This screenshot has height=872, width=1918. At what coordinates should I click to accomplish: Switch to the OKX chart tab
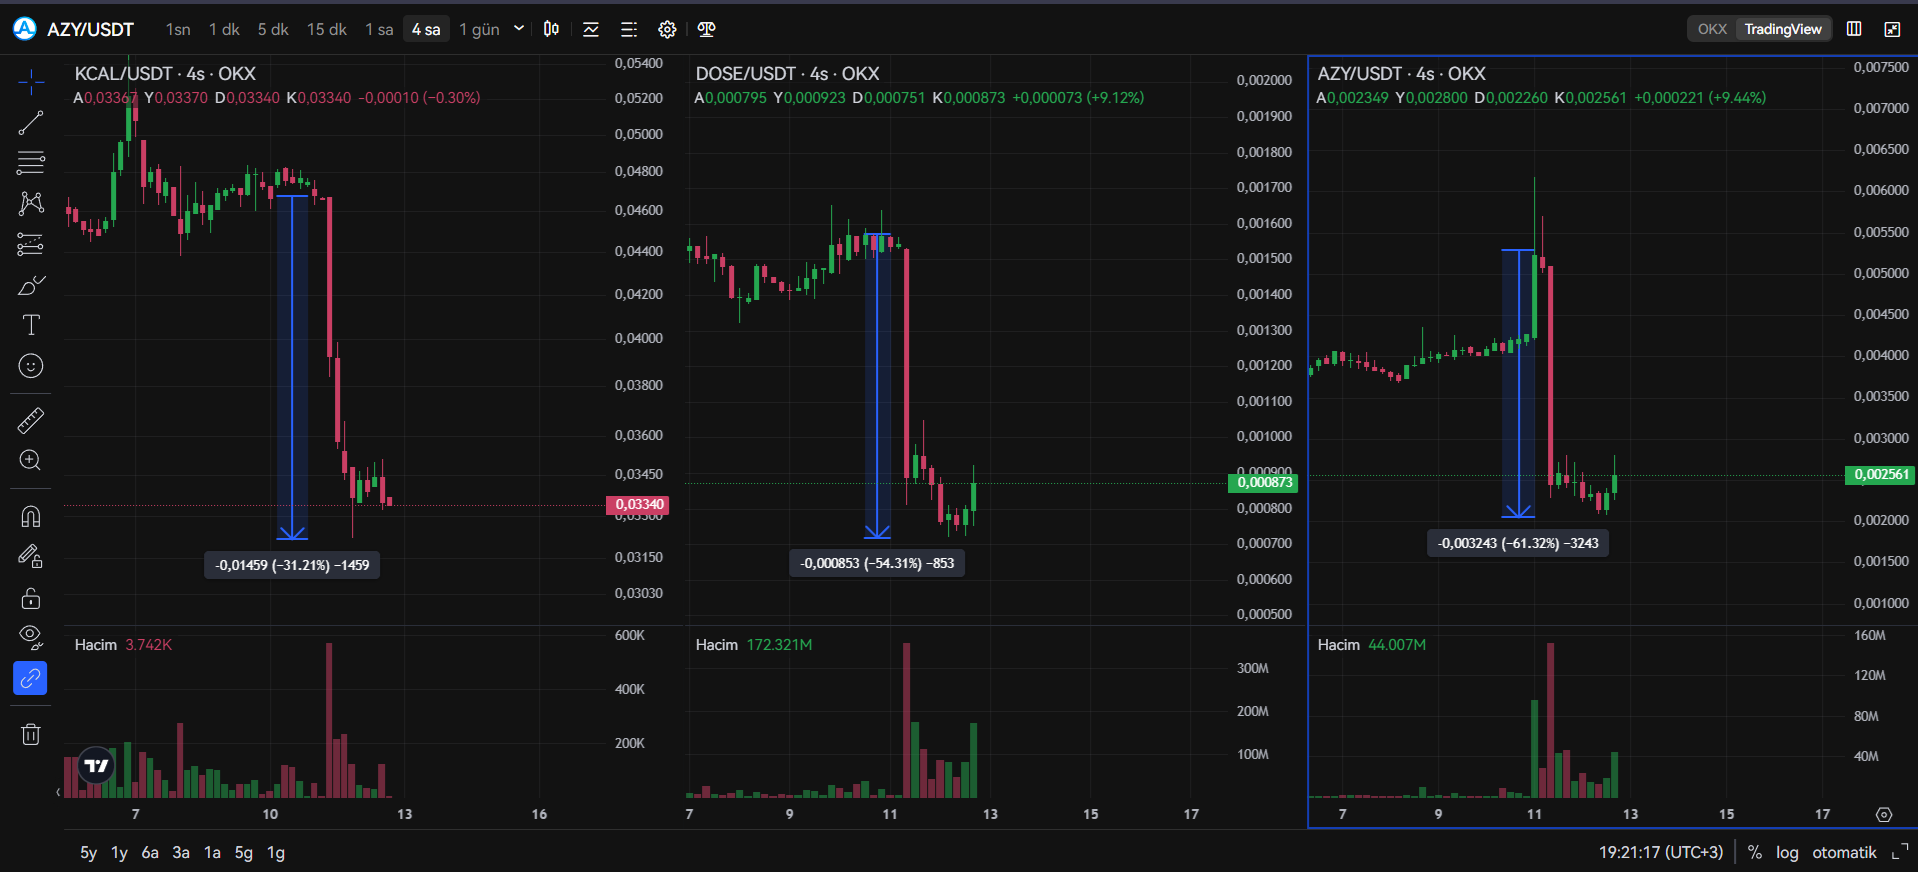point(1712,29)
